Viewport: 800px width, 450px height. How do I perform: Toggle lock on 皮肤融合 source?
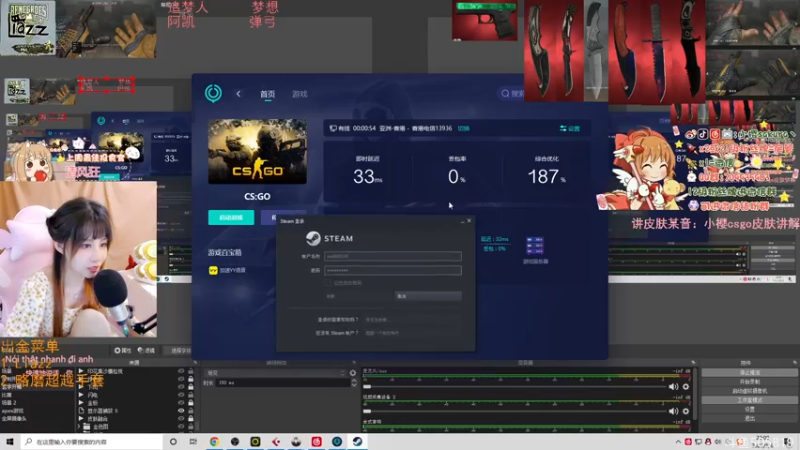click(191, 418)
